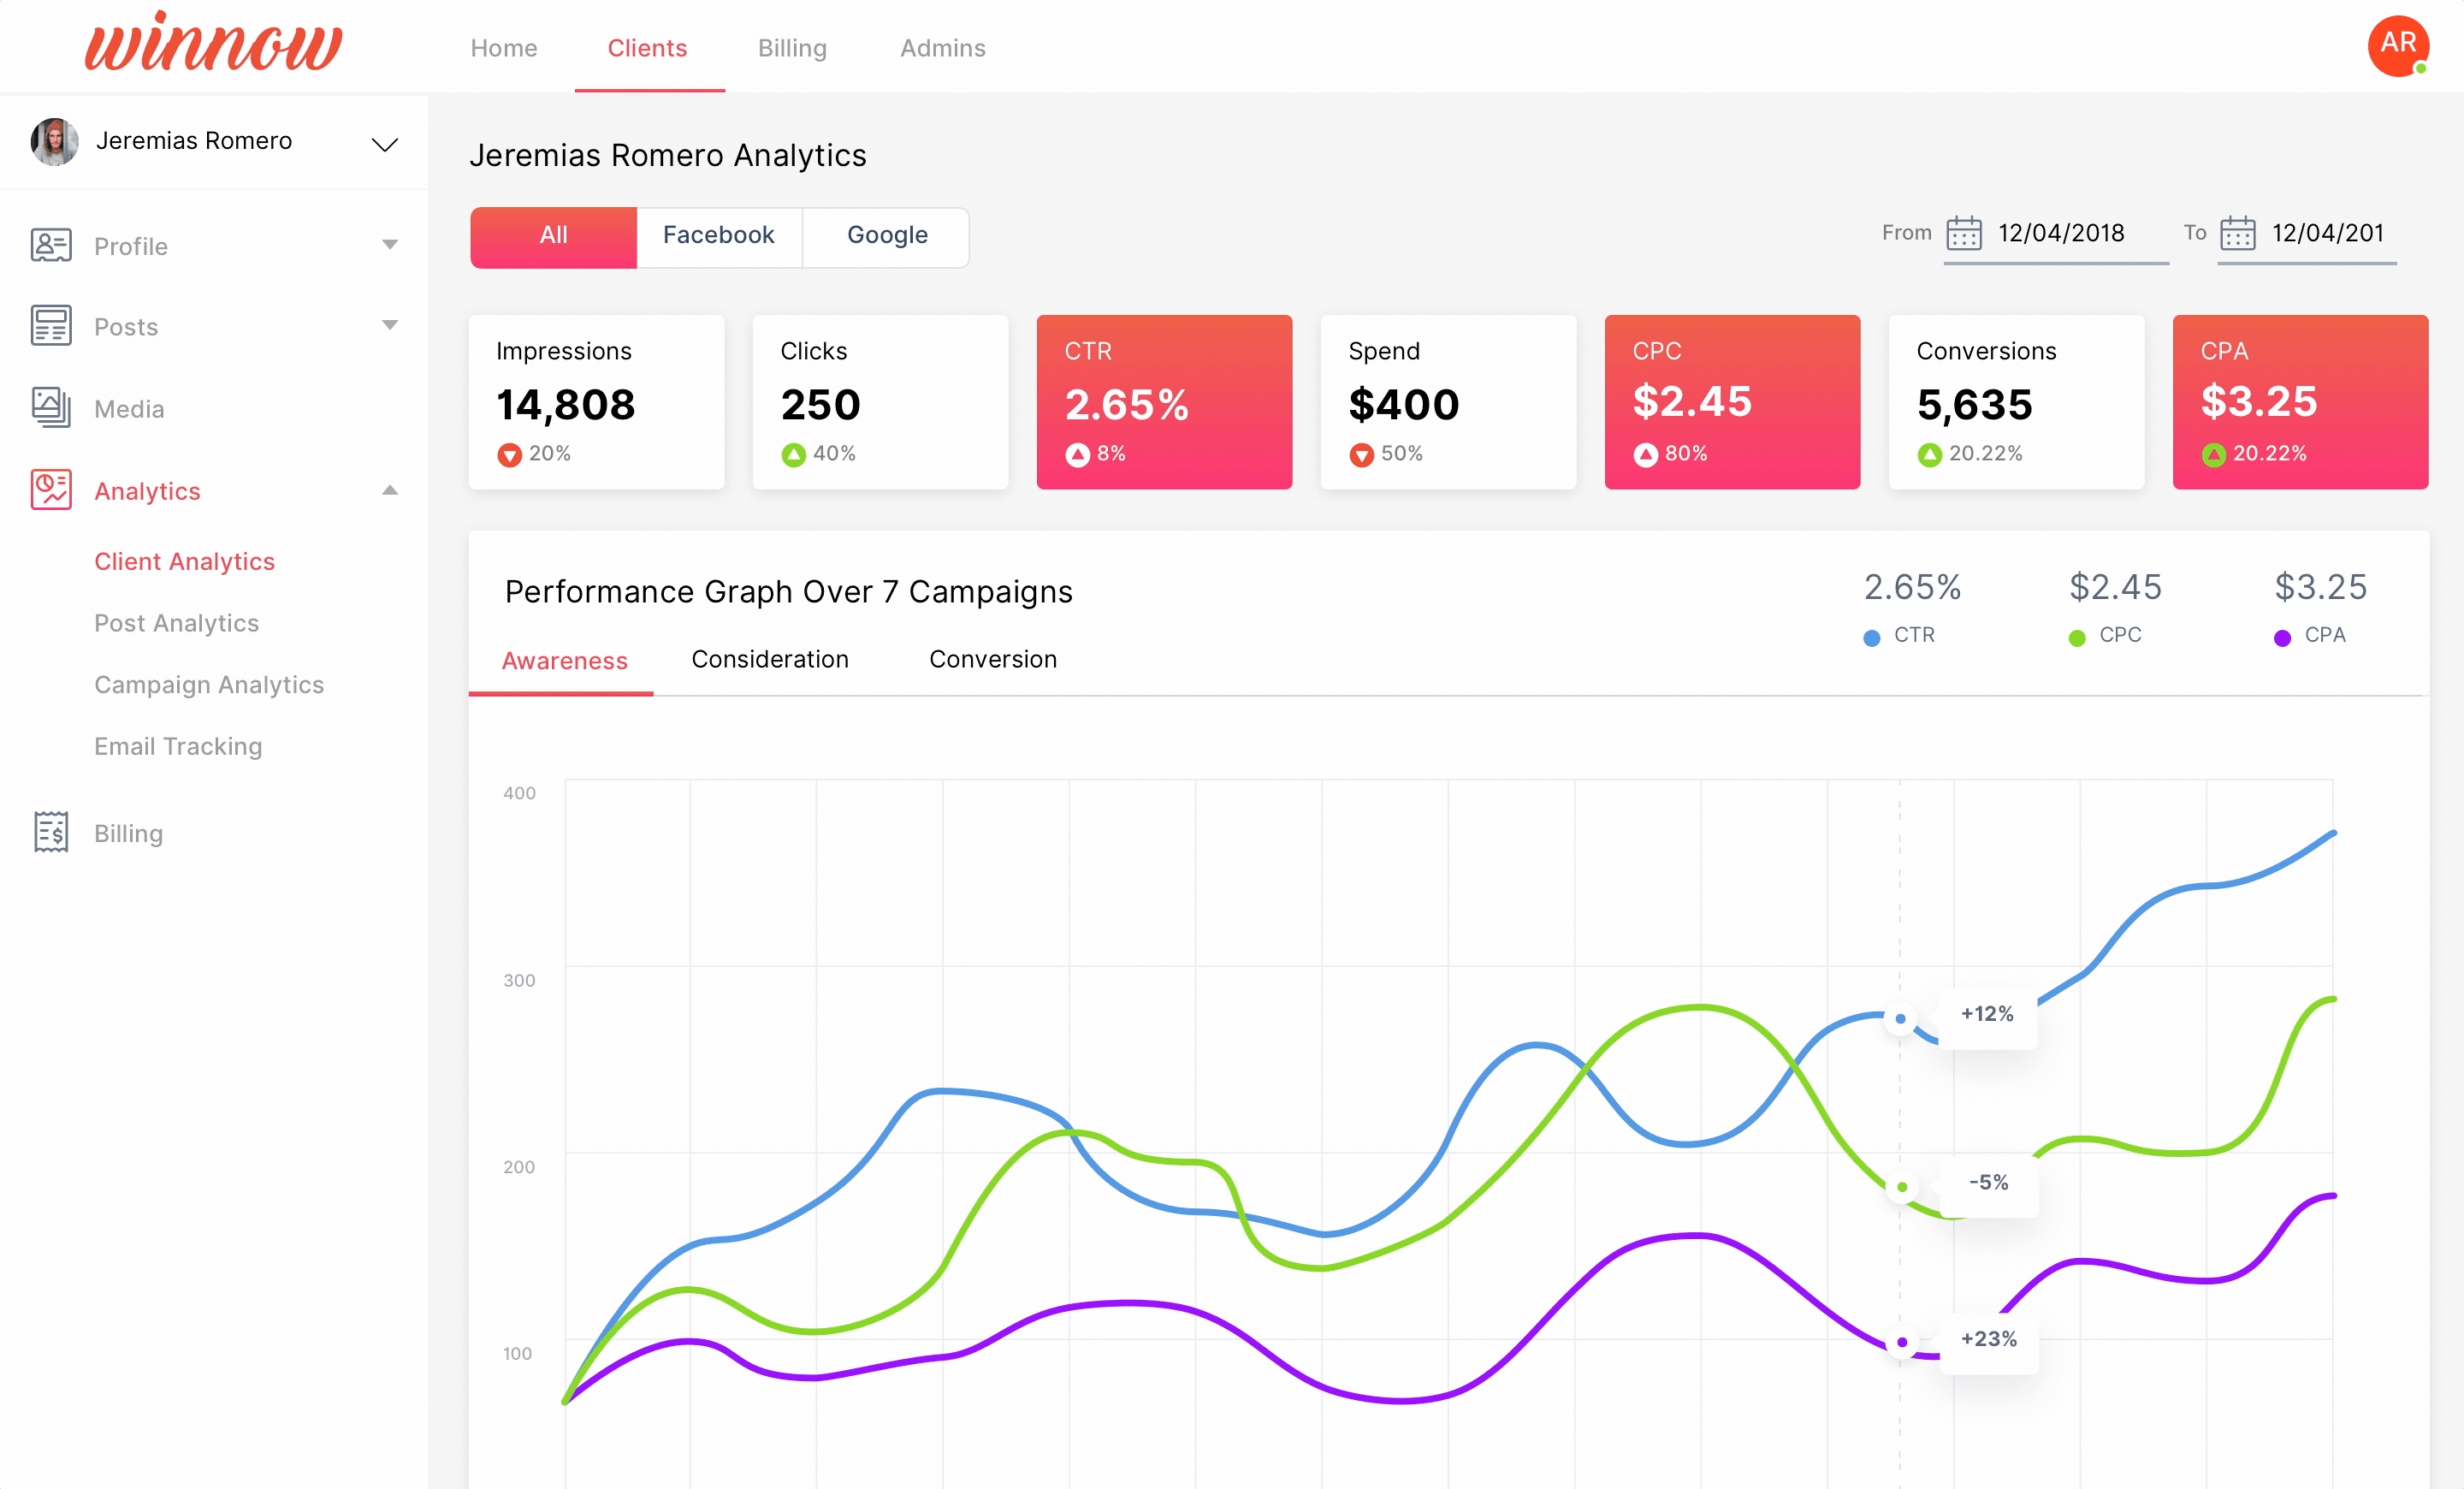
Task: Click the Billing receipt icon in sidebar
Action: (50, 832)
